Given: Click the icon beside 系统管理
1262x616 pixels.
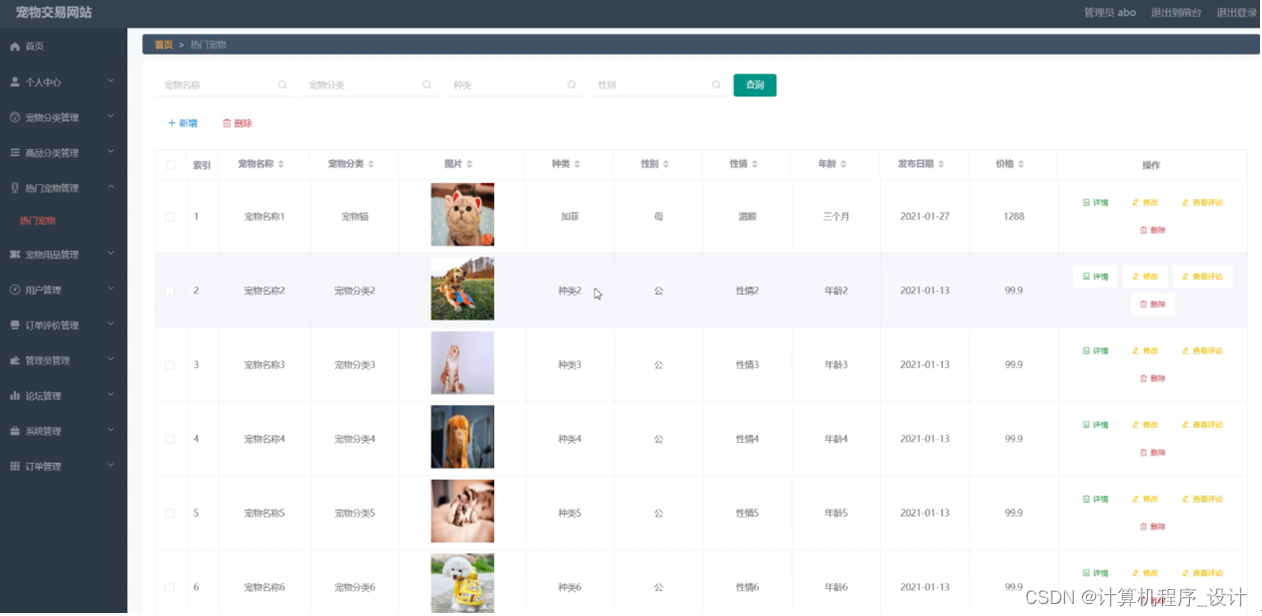Looking at the screenshot, I should pyautogui.click(x=15, y=431).
